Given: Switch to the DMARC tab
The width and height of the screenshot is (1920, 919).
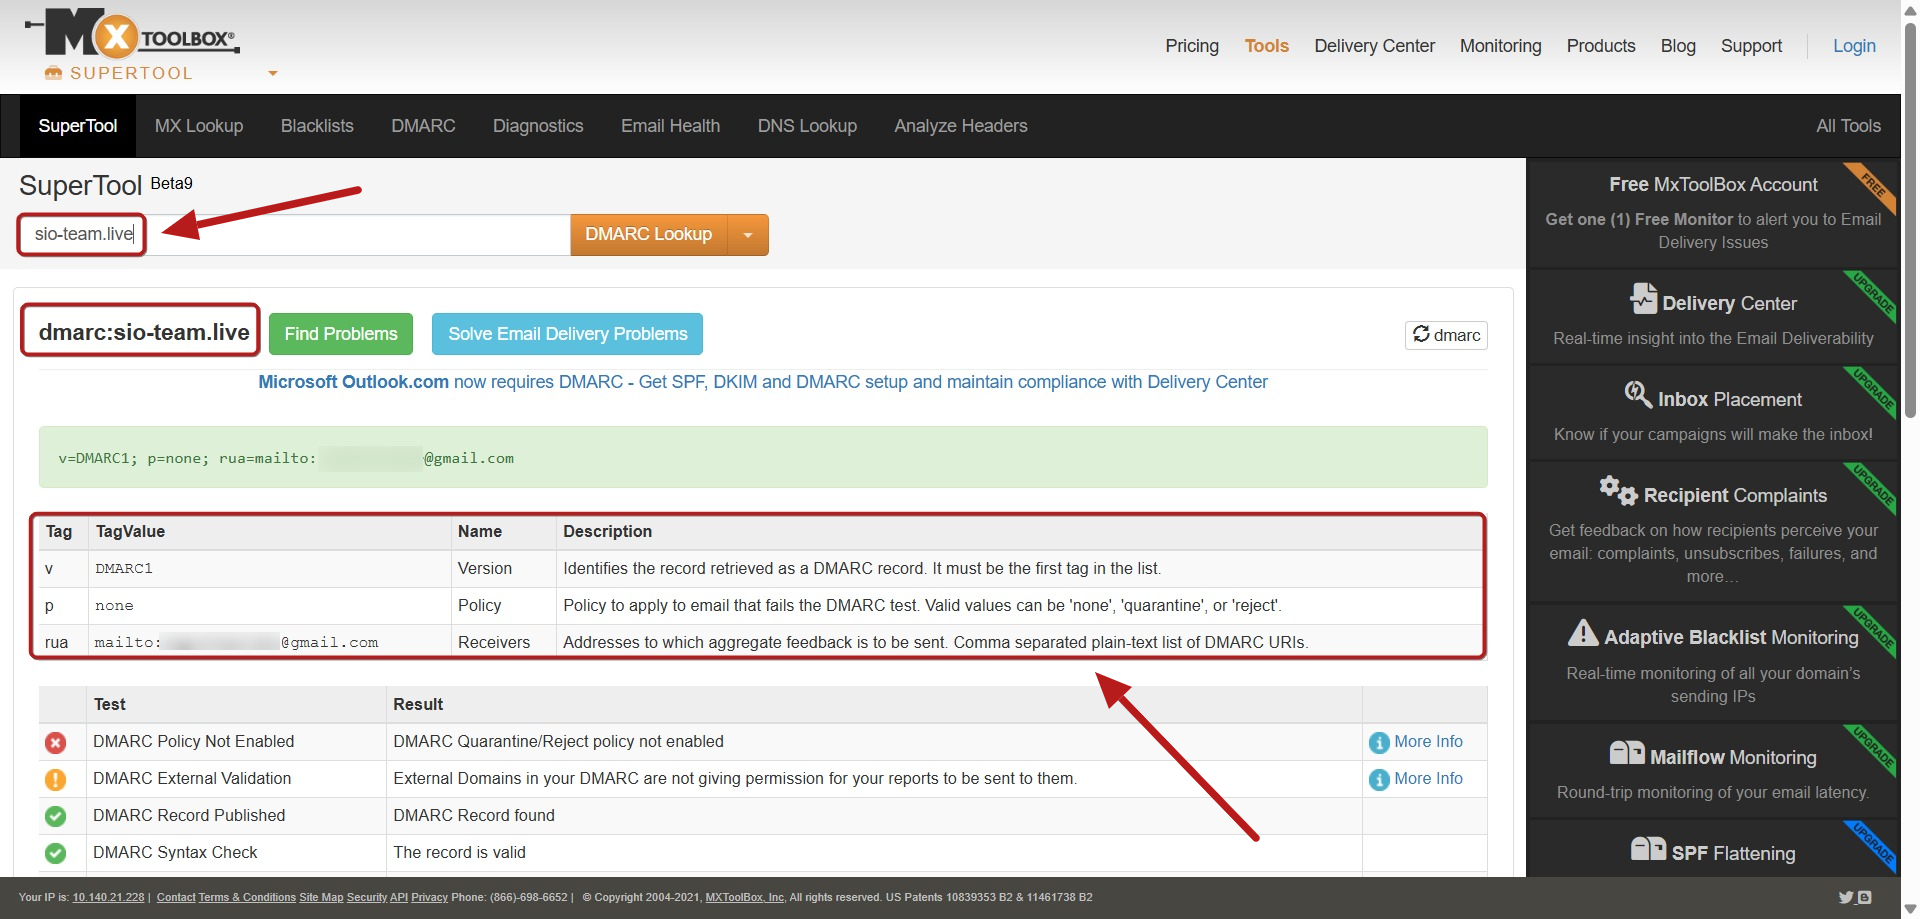Looking at the screenshot, I should point(423,126).
